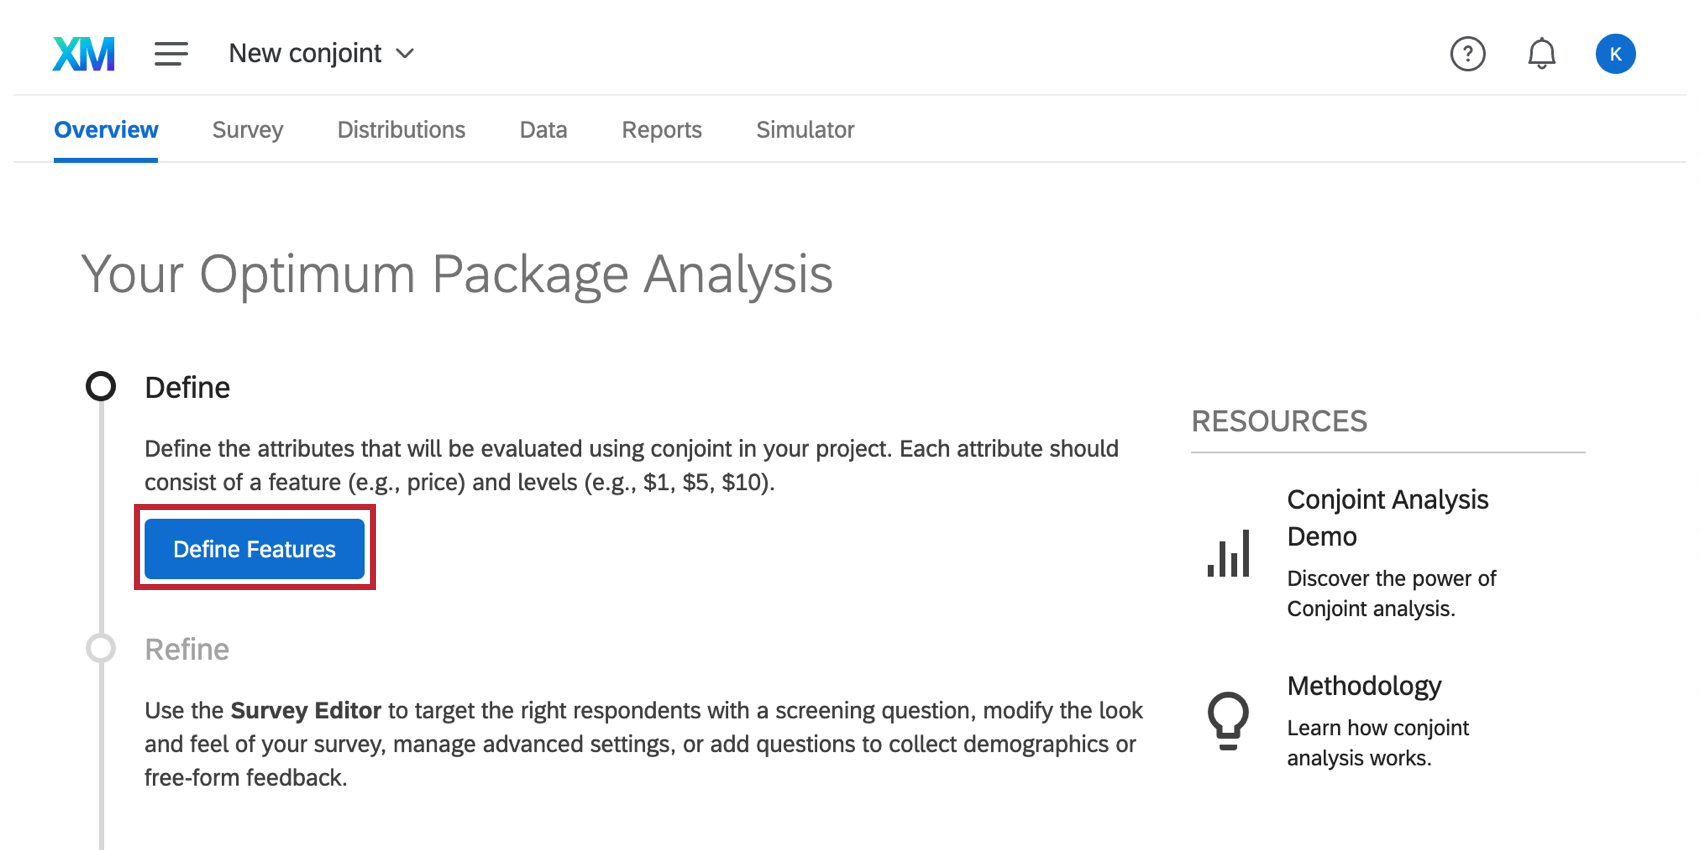This screenshot has width=1700, height=850.
Task: Go to the Data tab
Action: (543, 130)
